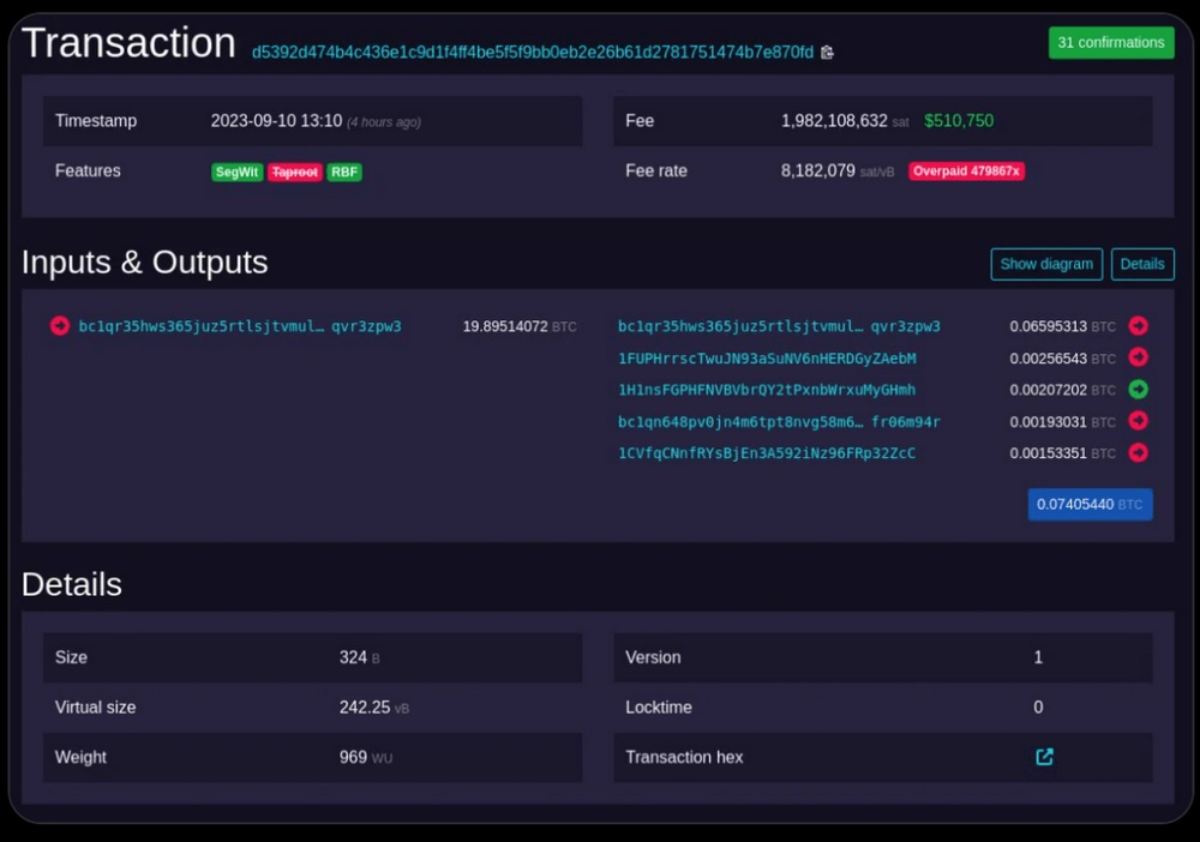
Task: Click the red arrow beside the input address
Action: coord(60,326)
